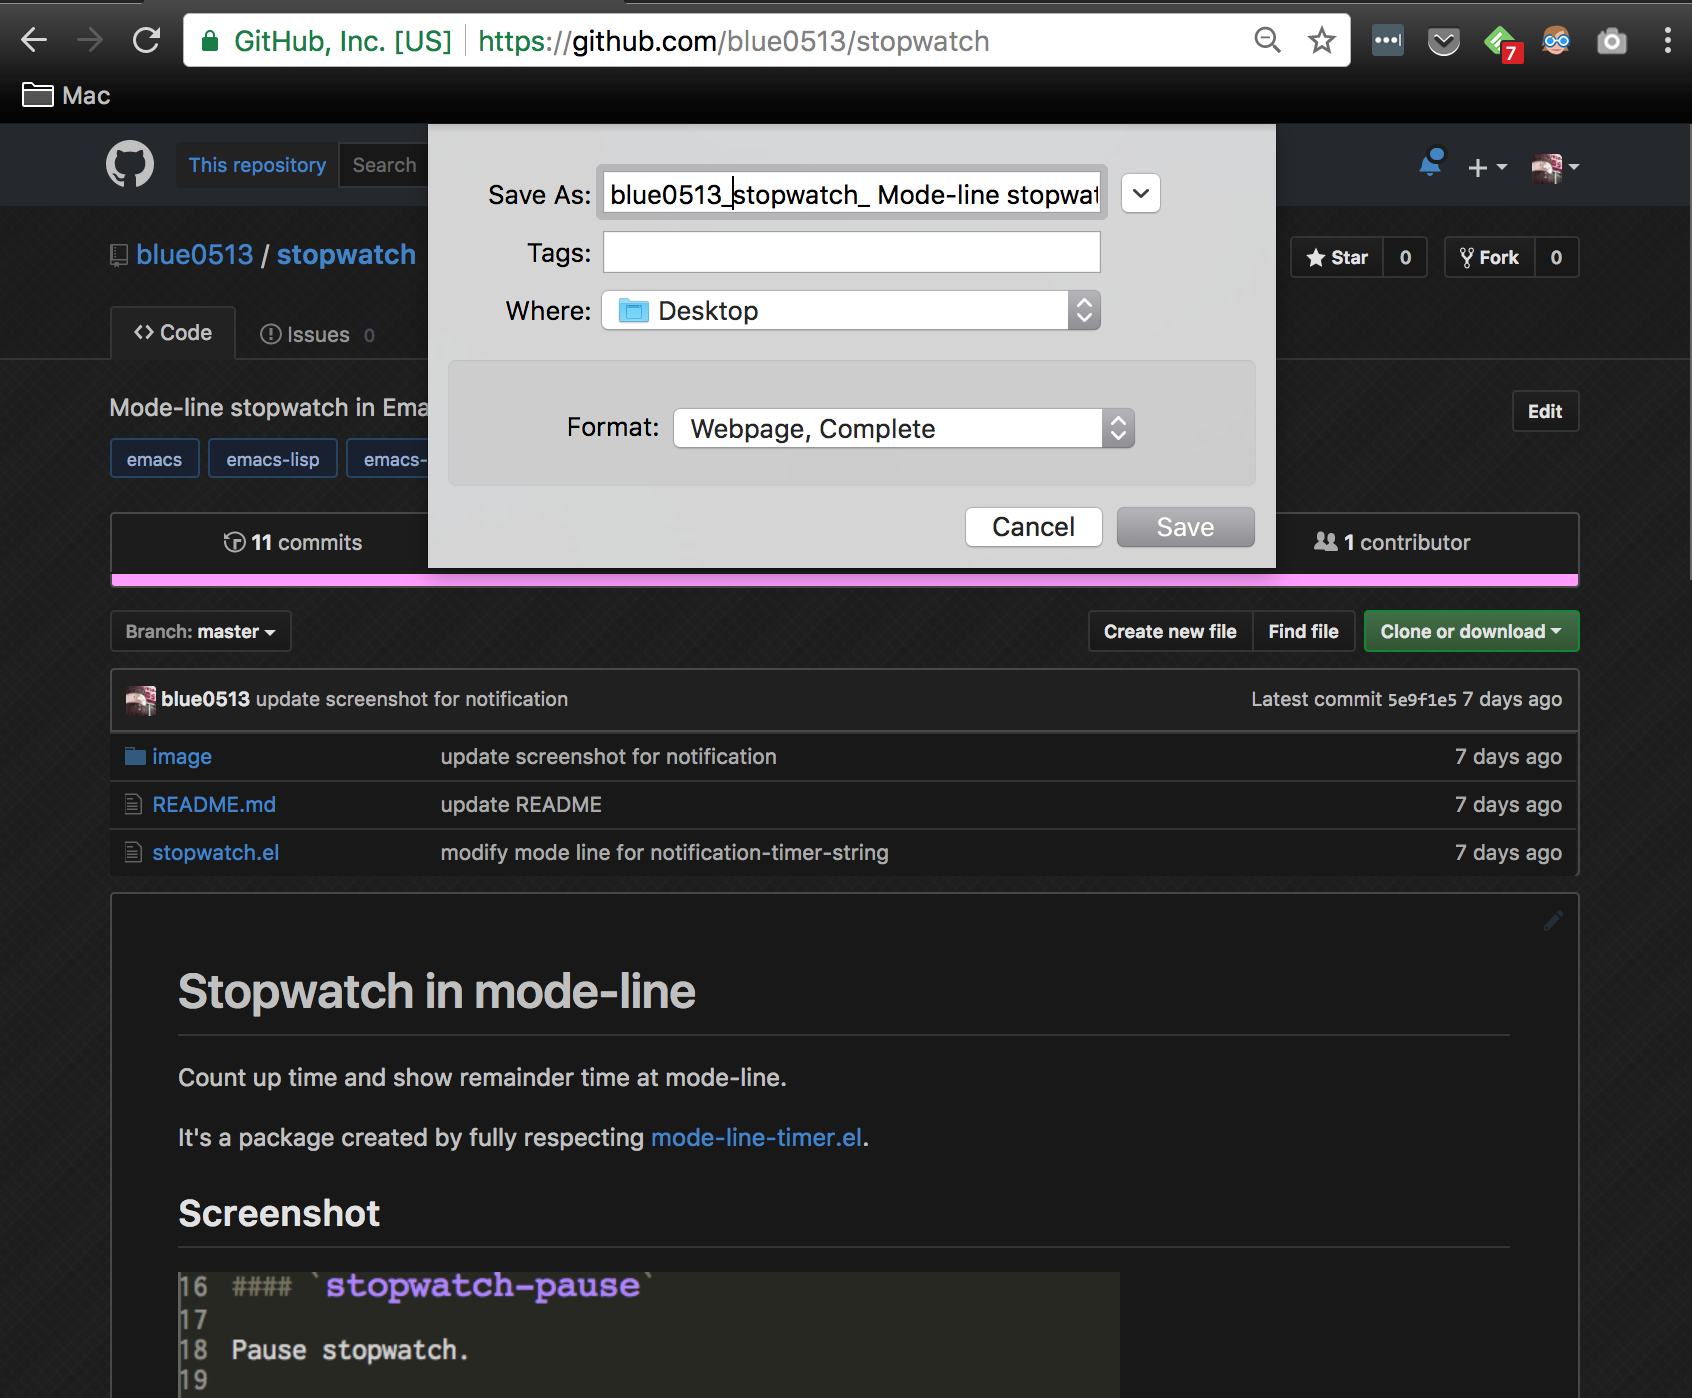Save page to Pocket extension
The width and height of the screenshot is (1692, 1398).
tap(1443, 40)
